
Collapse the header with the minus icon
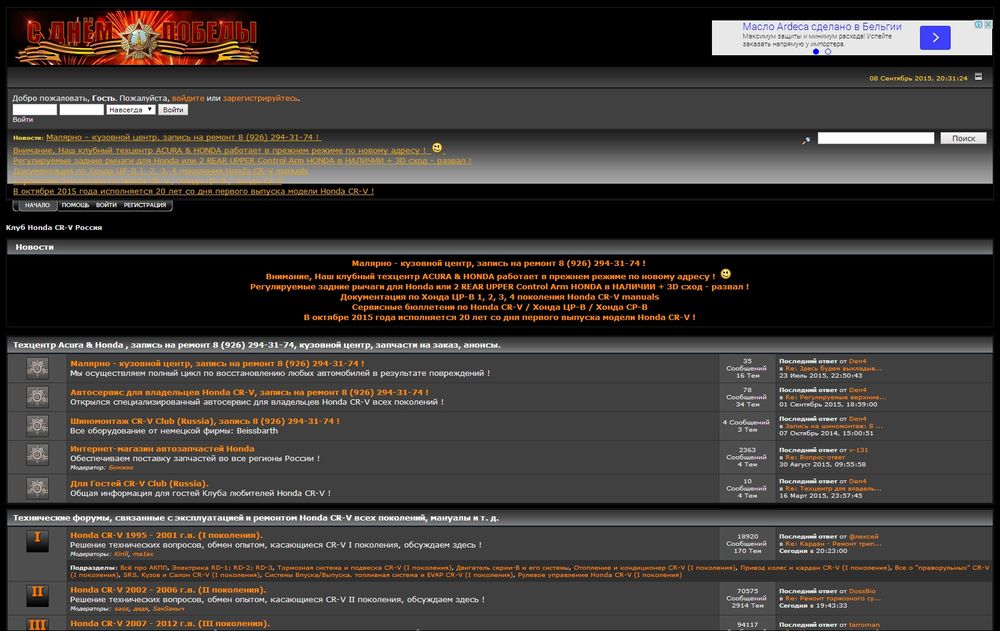pyautogui.click(x=978, y=77)
